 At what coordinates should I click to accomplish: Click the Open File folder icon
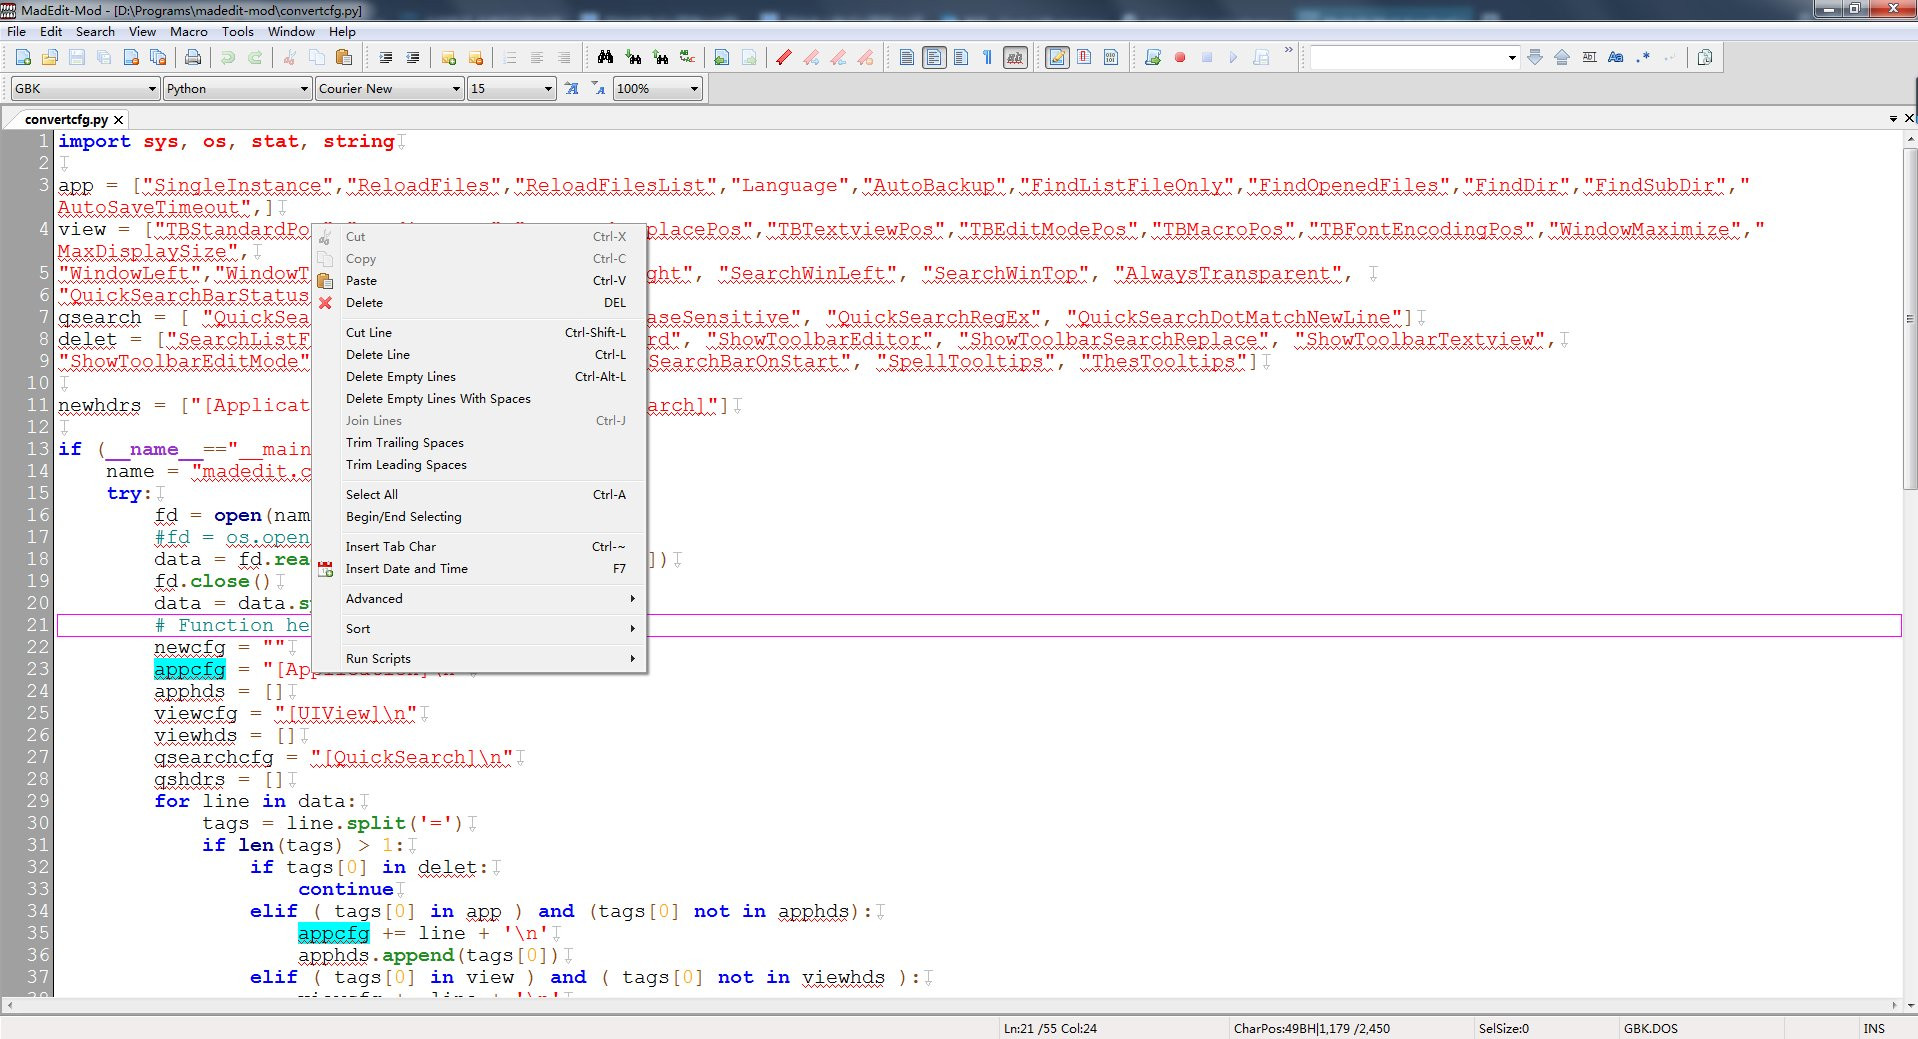(50, 58)
